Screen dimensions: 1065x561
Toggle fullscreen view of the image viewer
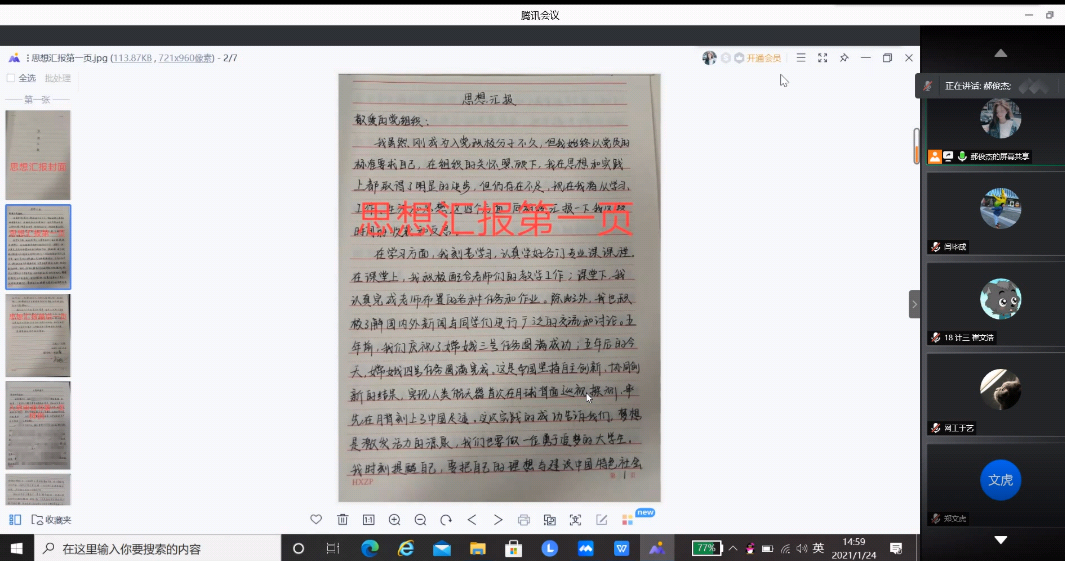click(x=822, y=58)
